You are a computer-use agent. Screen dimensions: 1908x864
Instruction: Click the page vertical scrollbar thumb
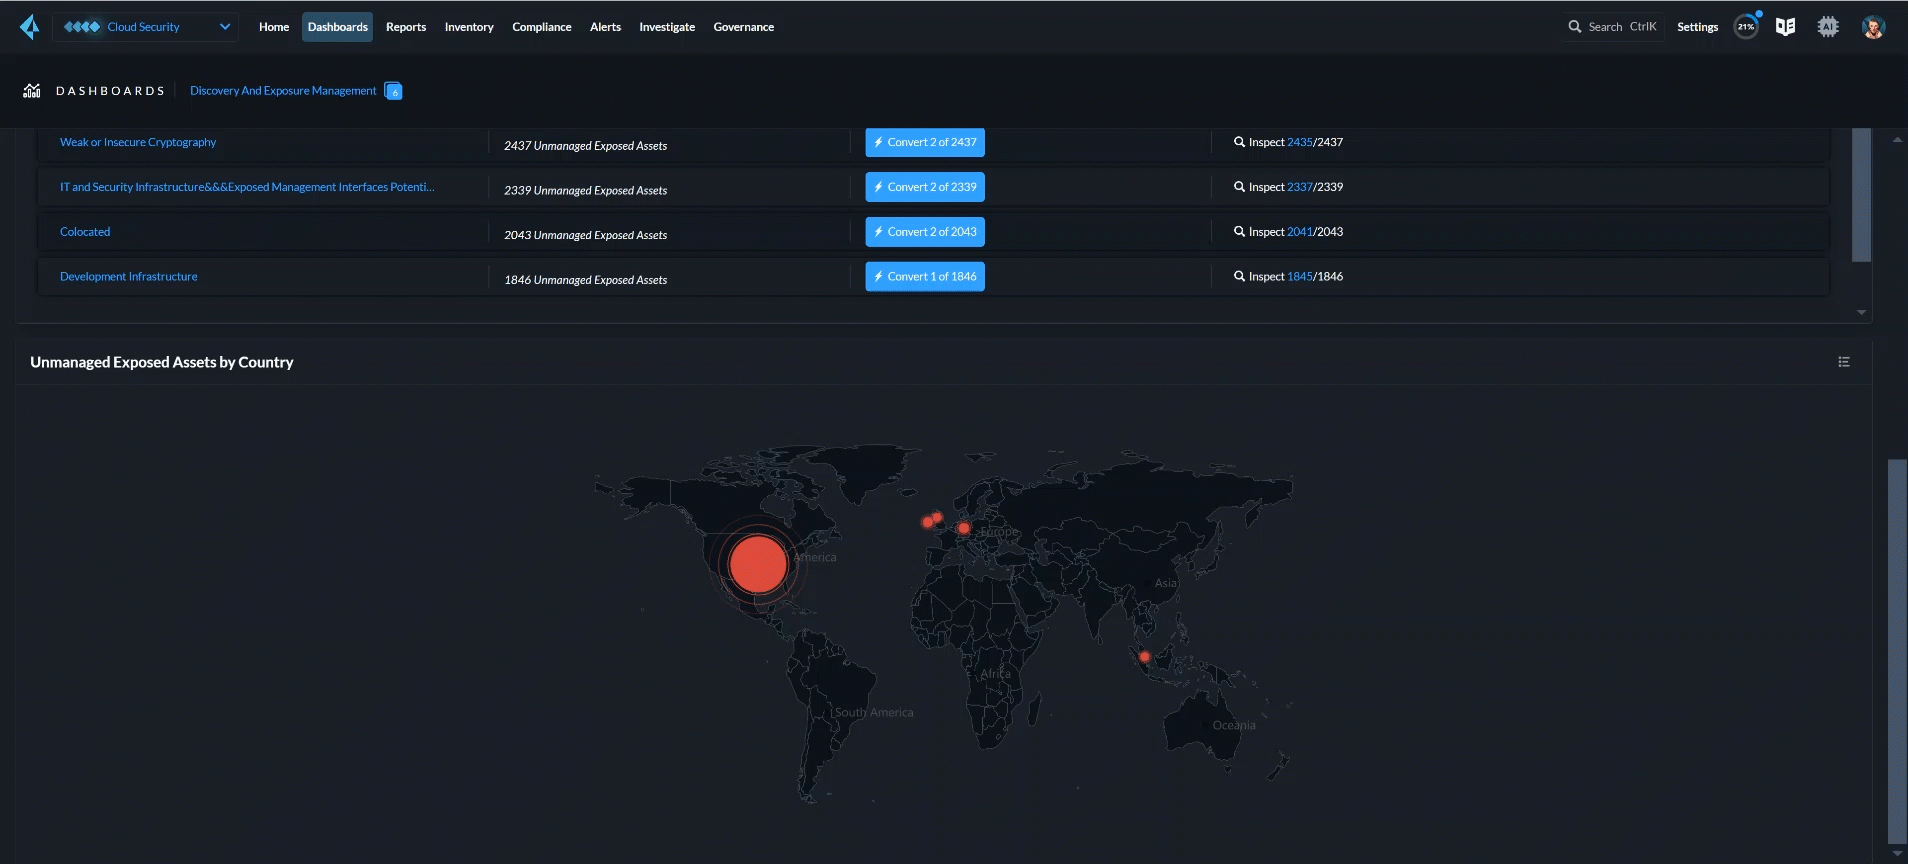1897,652
